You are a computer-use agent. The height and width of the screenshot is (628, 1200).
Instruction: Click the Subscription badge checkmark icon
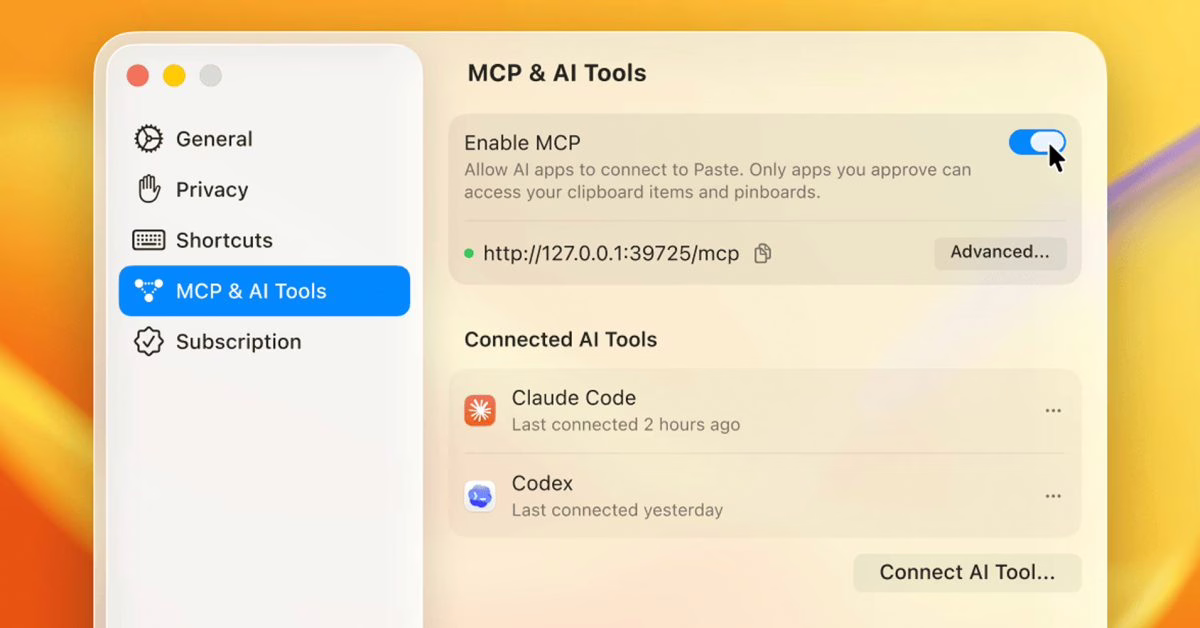coord(148,342)
